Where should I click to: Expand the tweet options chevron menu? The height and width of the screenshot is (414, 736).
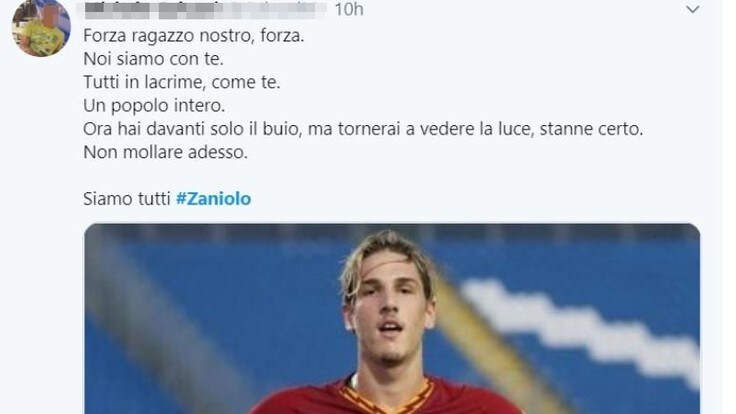point(692,9)
